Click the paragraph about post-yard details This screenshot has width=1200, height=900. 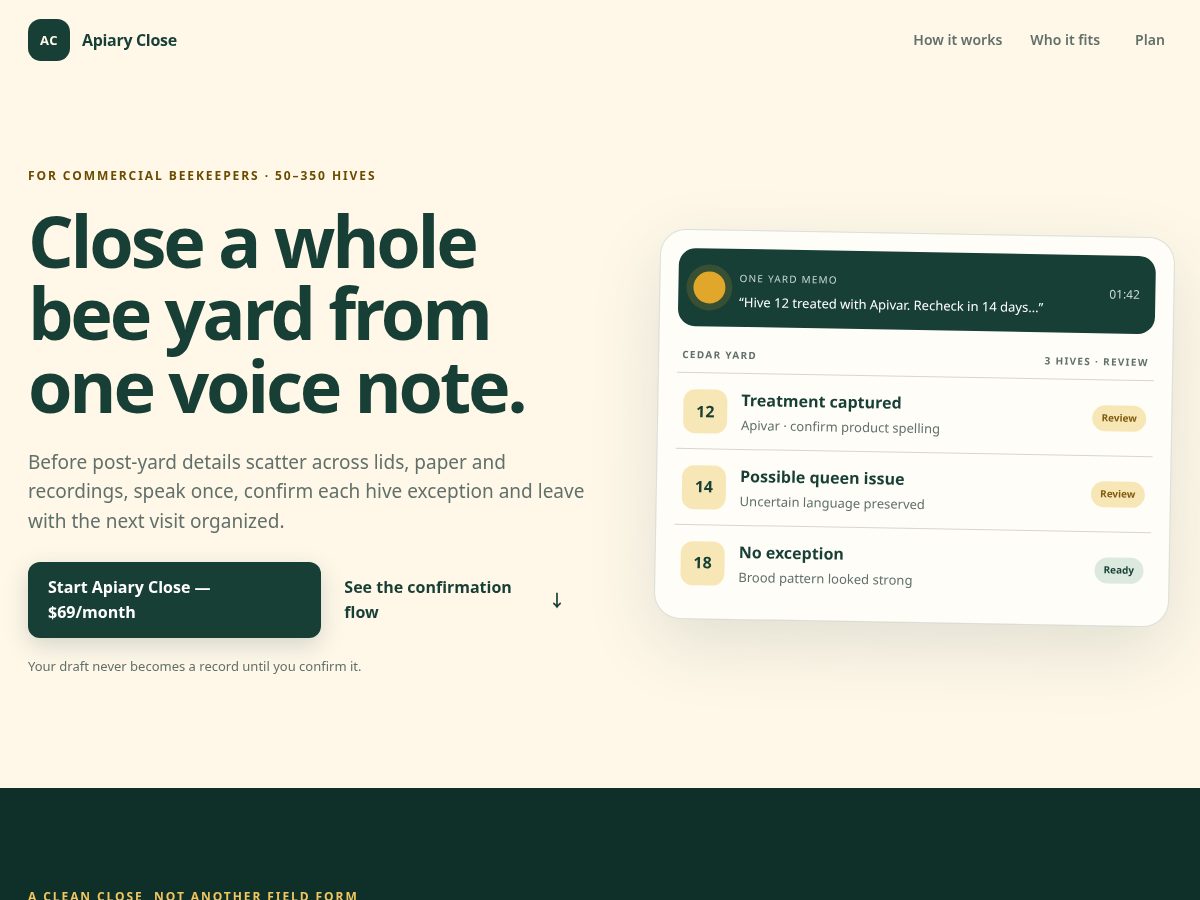(x=306, y=491)
